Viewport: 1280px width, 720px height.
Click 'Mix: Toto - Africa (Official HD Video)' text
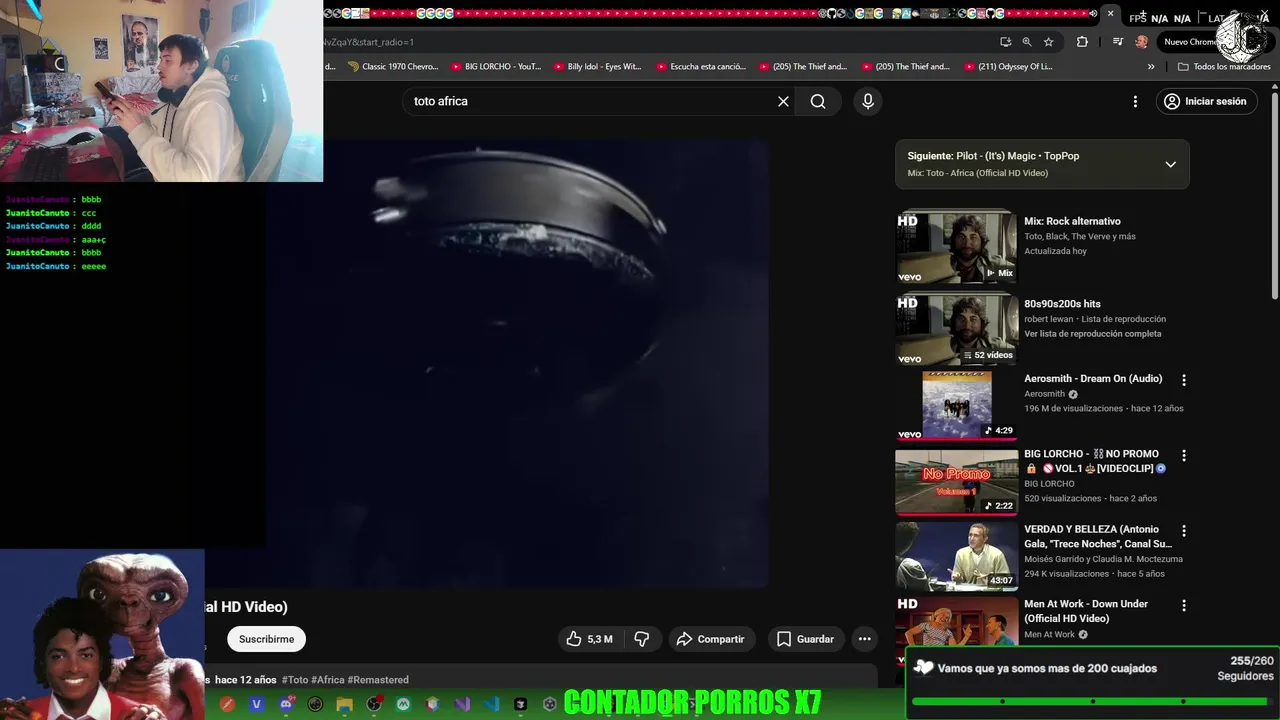[977, 173]
